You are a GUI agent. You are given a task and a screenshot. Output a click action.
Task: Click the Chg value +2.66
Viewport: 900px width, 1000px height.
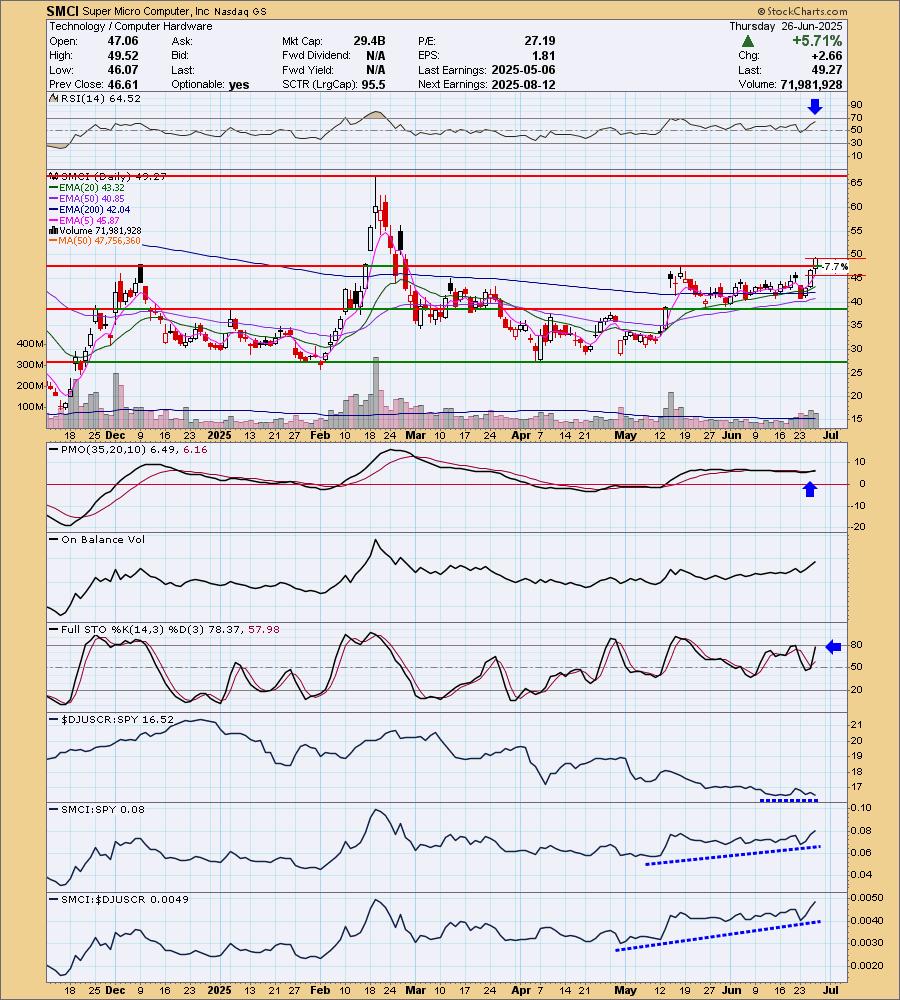826,55
